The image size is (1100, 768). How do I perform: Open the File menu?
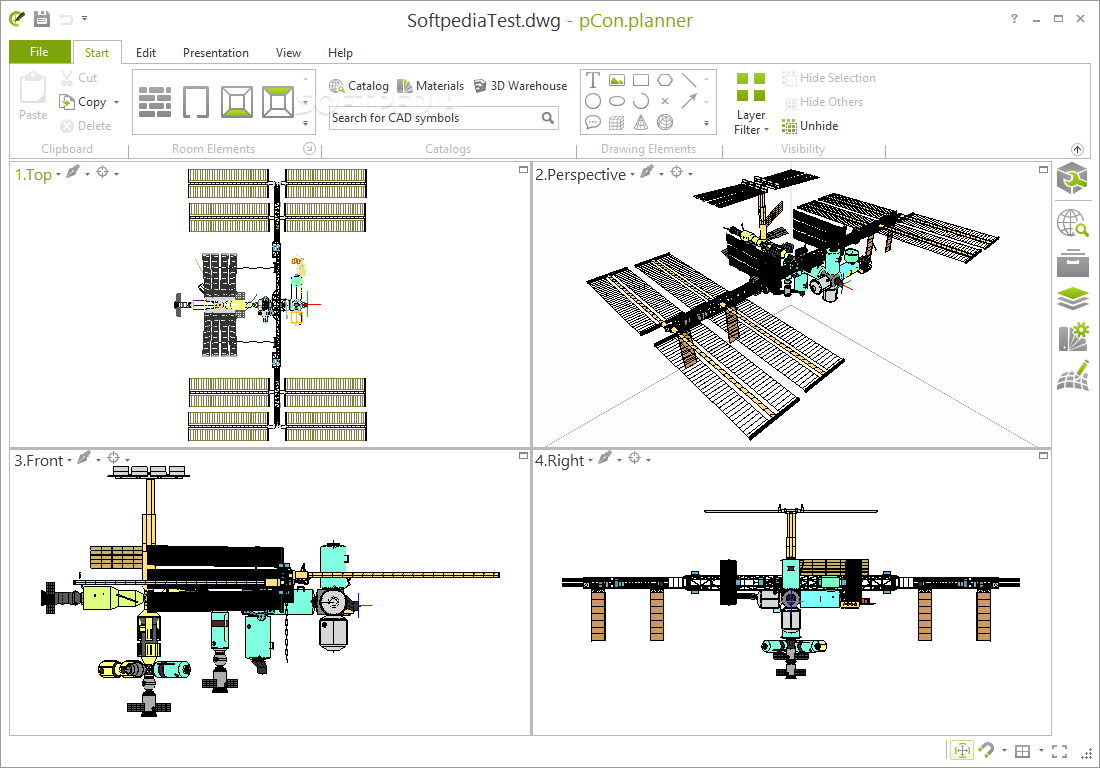39,52
